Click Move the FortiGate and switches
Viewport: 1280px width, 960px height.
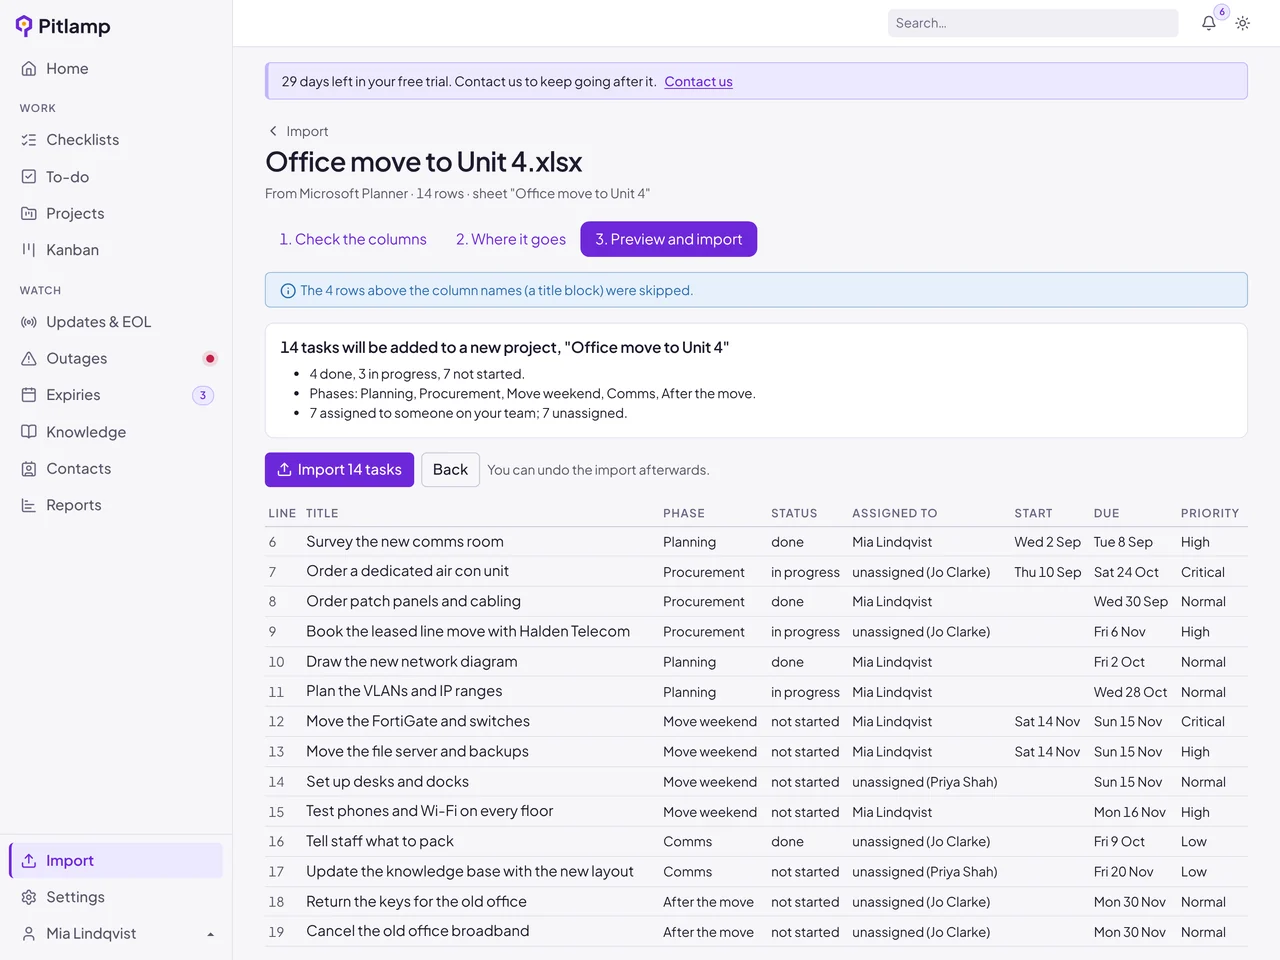click(418, 722)
